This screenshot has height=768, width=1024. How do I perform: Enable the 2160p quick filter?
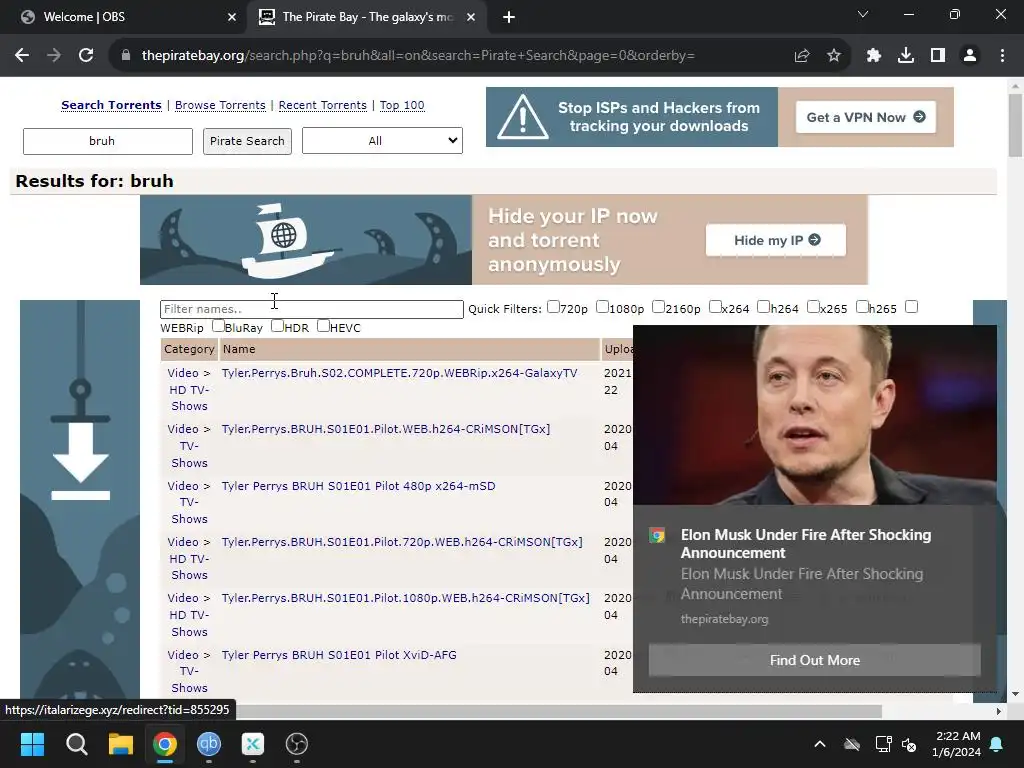click(658, 306)
